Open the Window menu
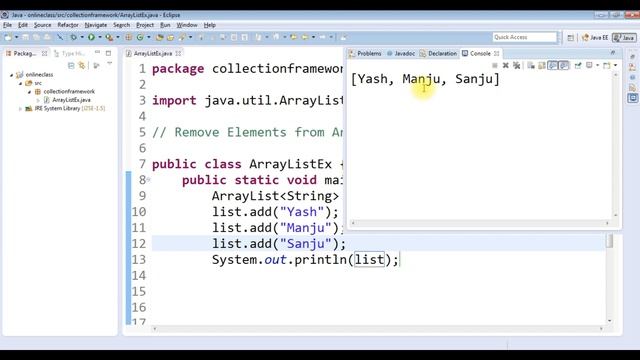The image size is (640, 360). pyautogui.click(x=187, y=25)
